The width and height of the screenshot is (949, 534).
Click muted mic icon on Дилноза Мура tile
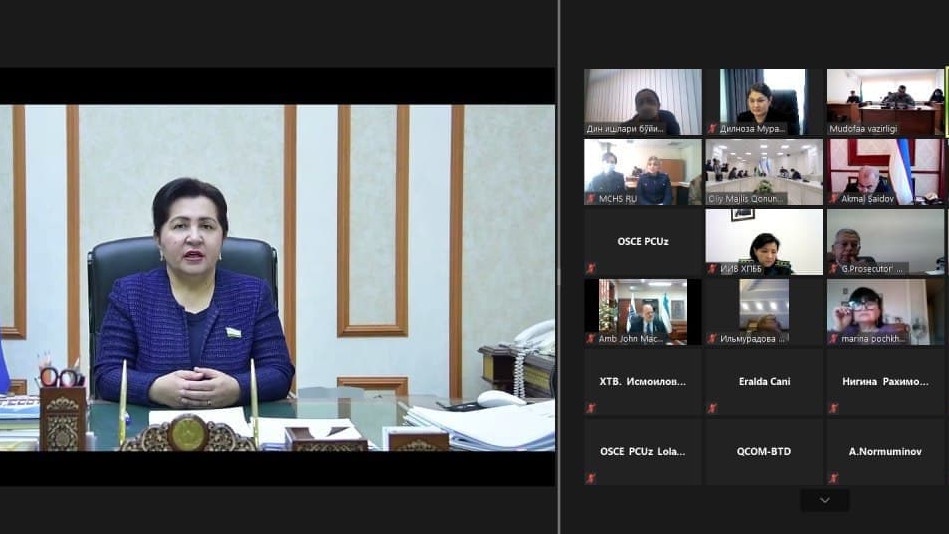pyautogui.click(x=712, y=129)
